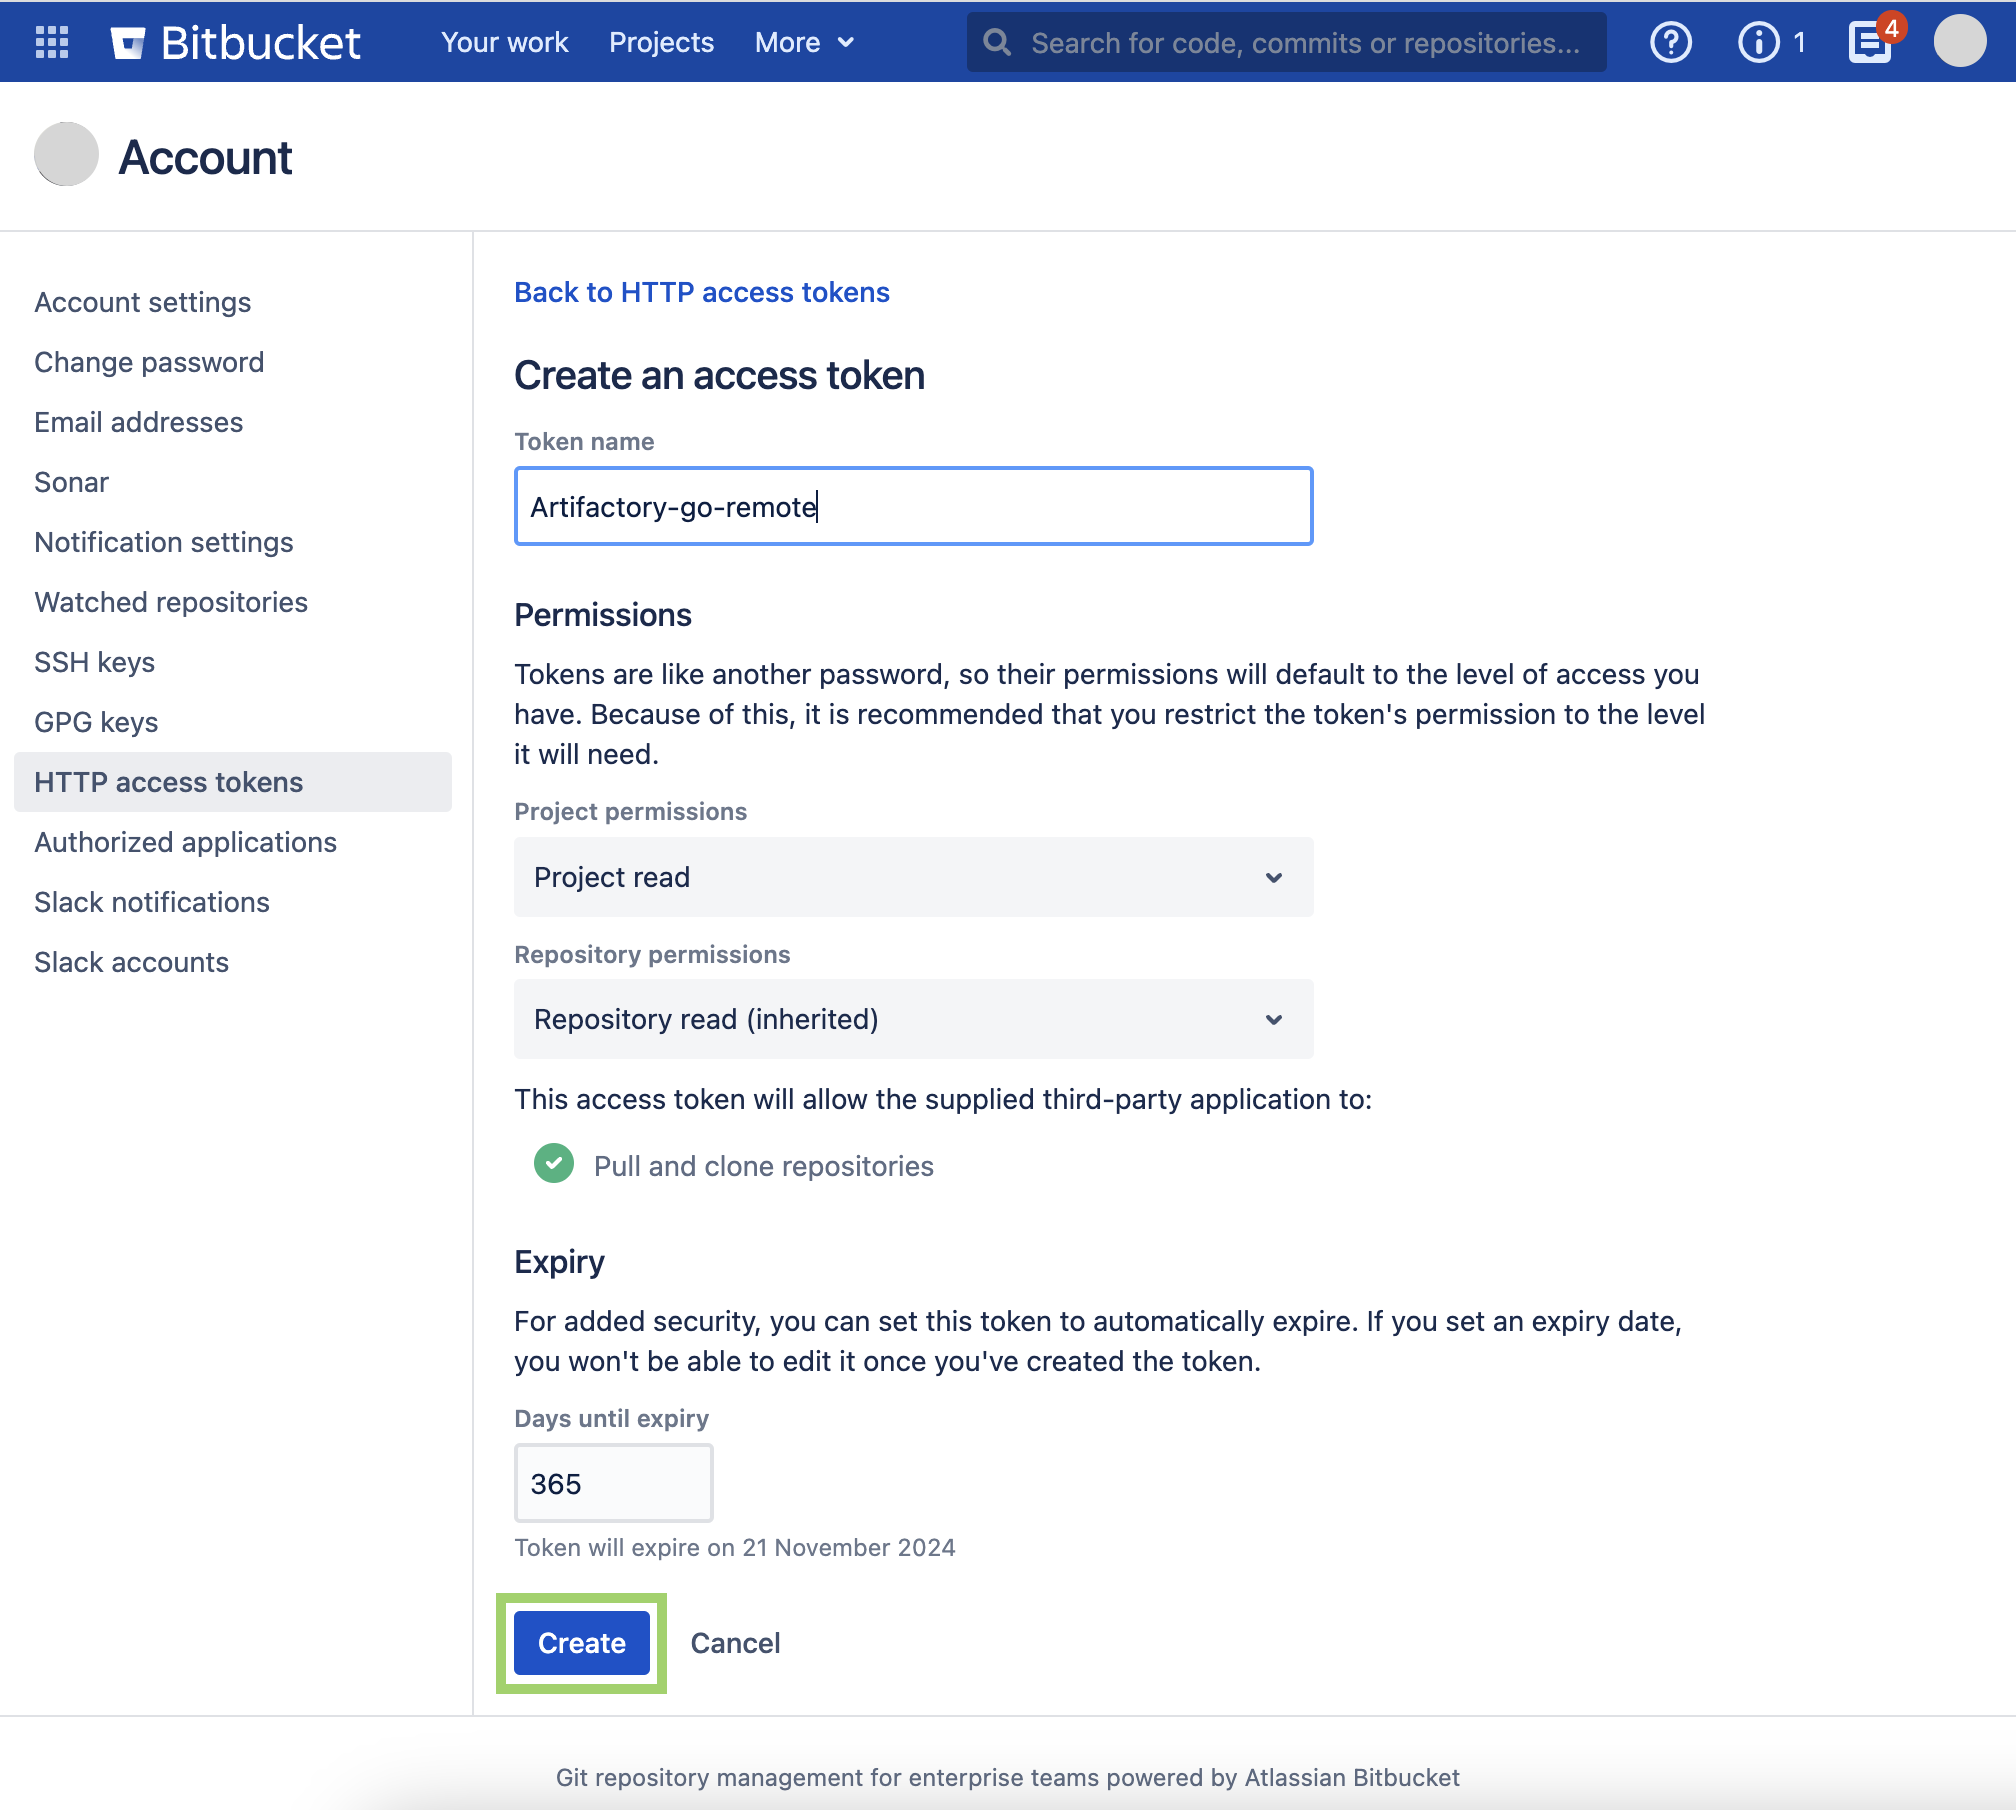Follow Back to HTTP access tokens link
This screenshot has width=2016, height=1810.
pos(701,292)
